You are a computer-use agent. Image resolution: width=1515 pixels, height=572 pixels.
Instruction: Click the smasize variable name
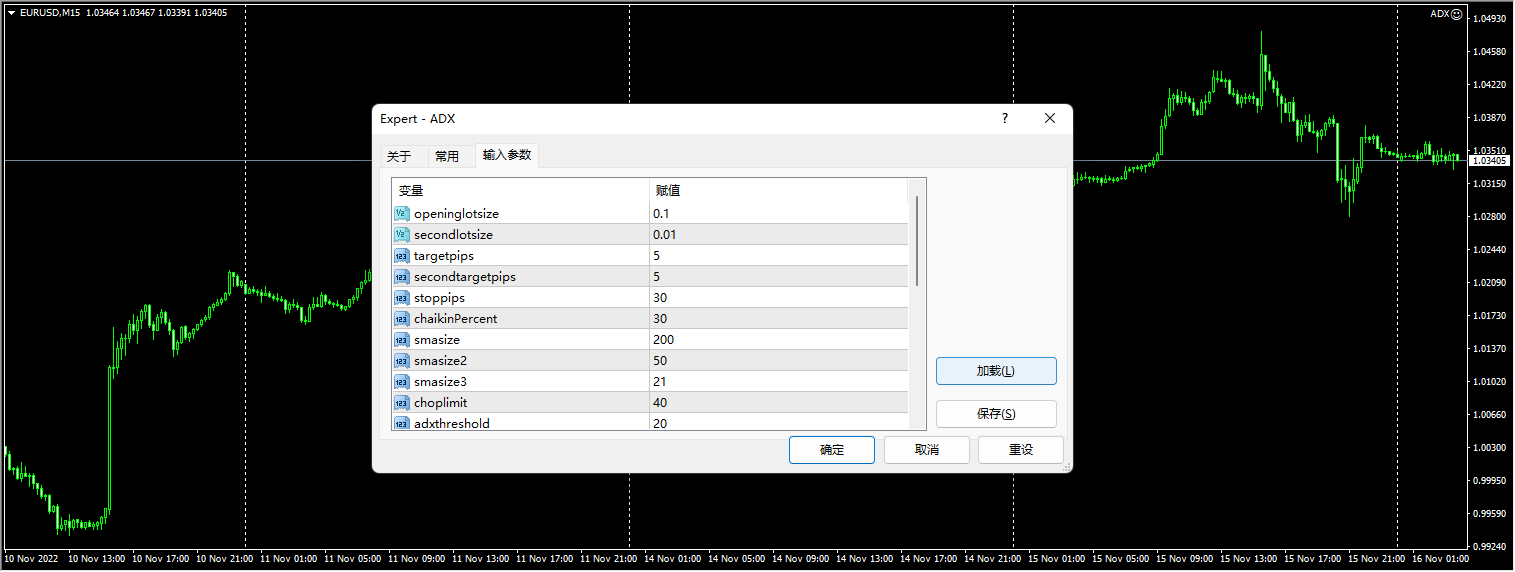(x=437, y=340)
